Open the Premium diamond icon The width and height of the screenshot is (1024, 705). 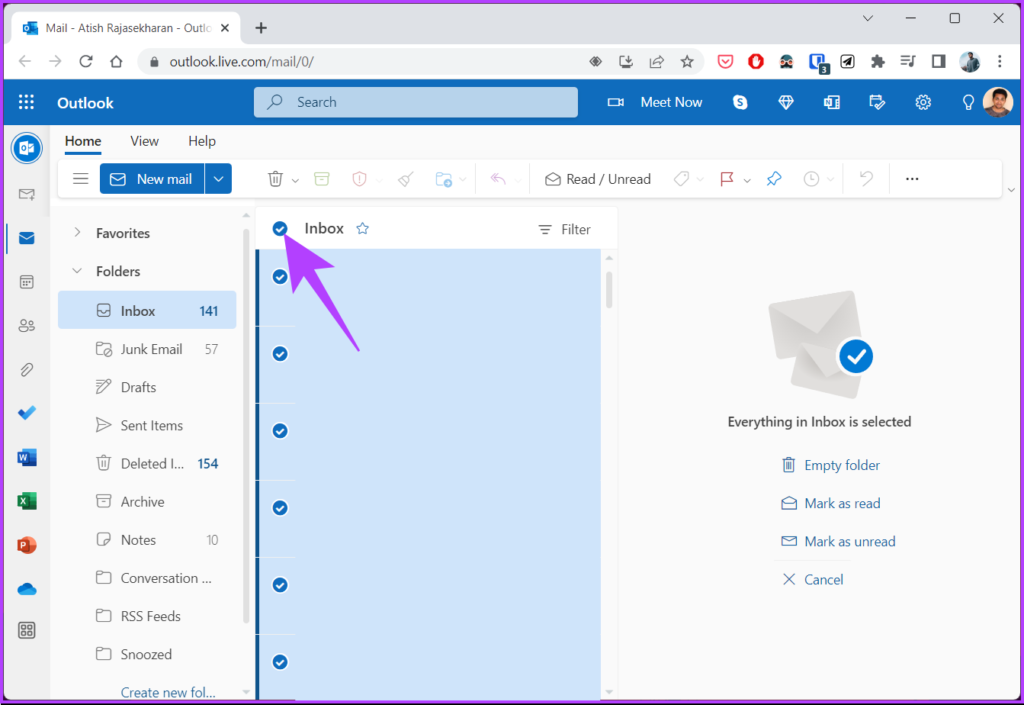click(x=786, y=102)
